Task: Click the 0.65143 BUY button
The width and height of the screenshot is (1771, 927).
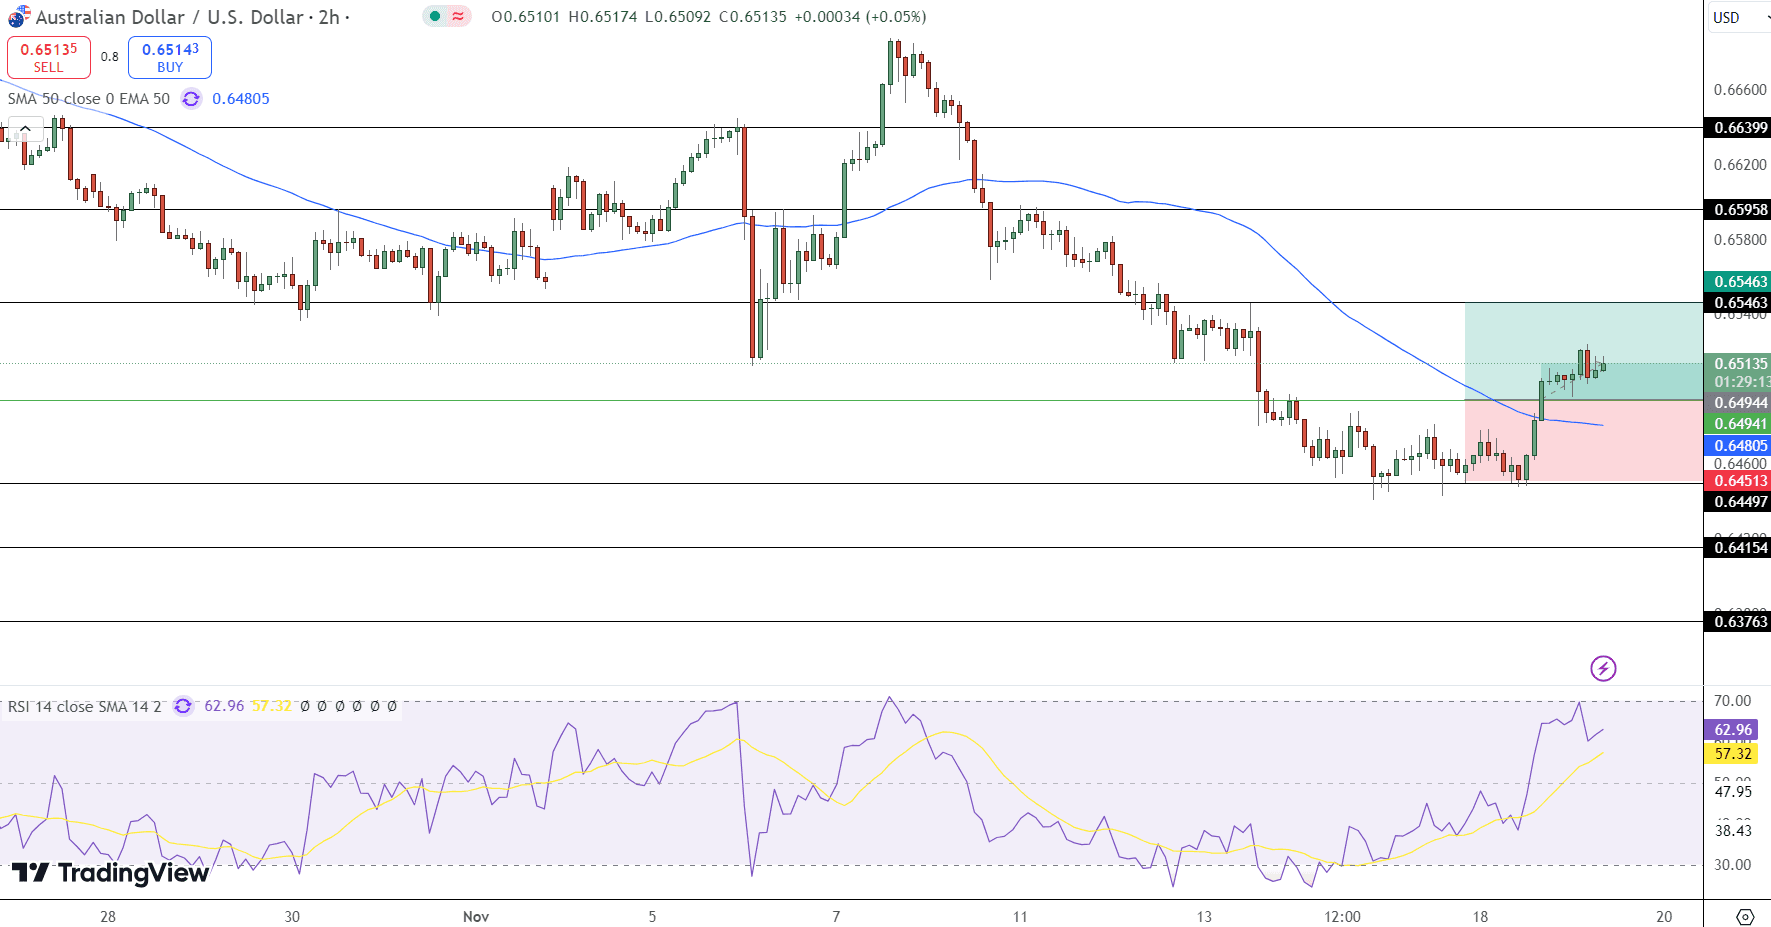Action: tap(170, 57)
